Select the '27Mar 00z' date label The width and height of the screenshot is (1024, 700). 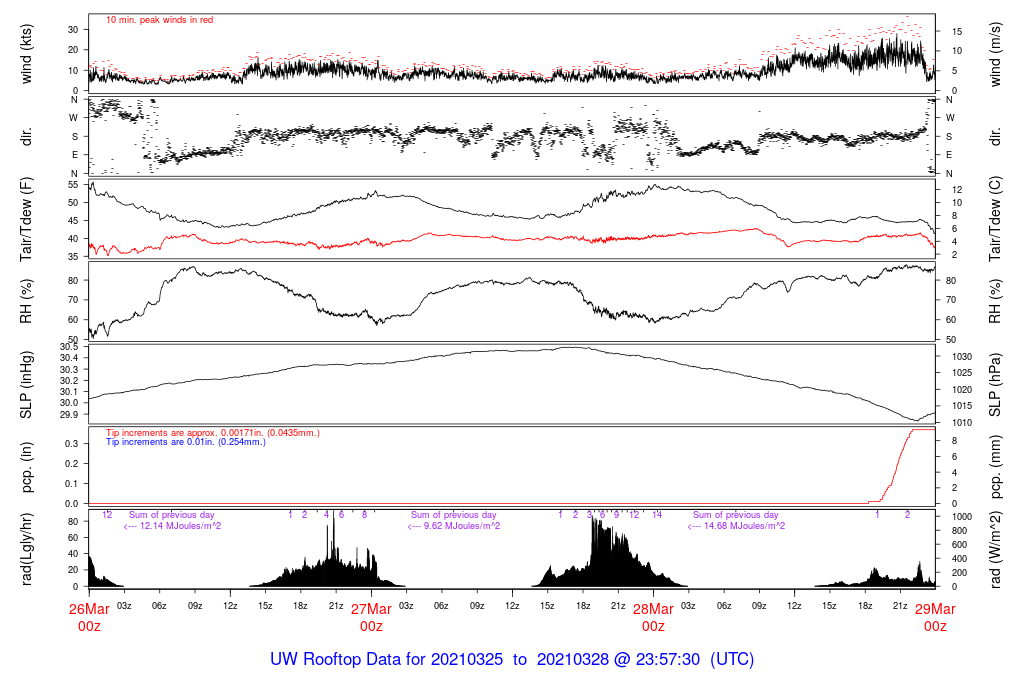pos(371,618)
